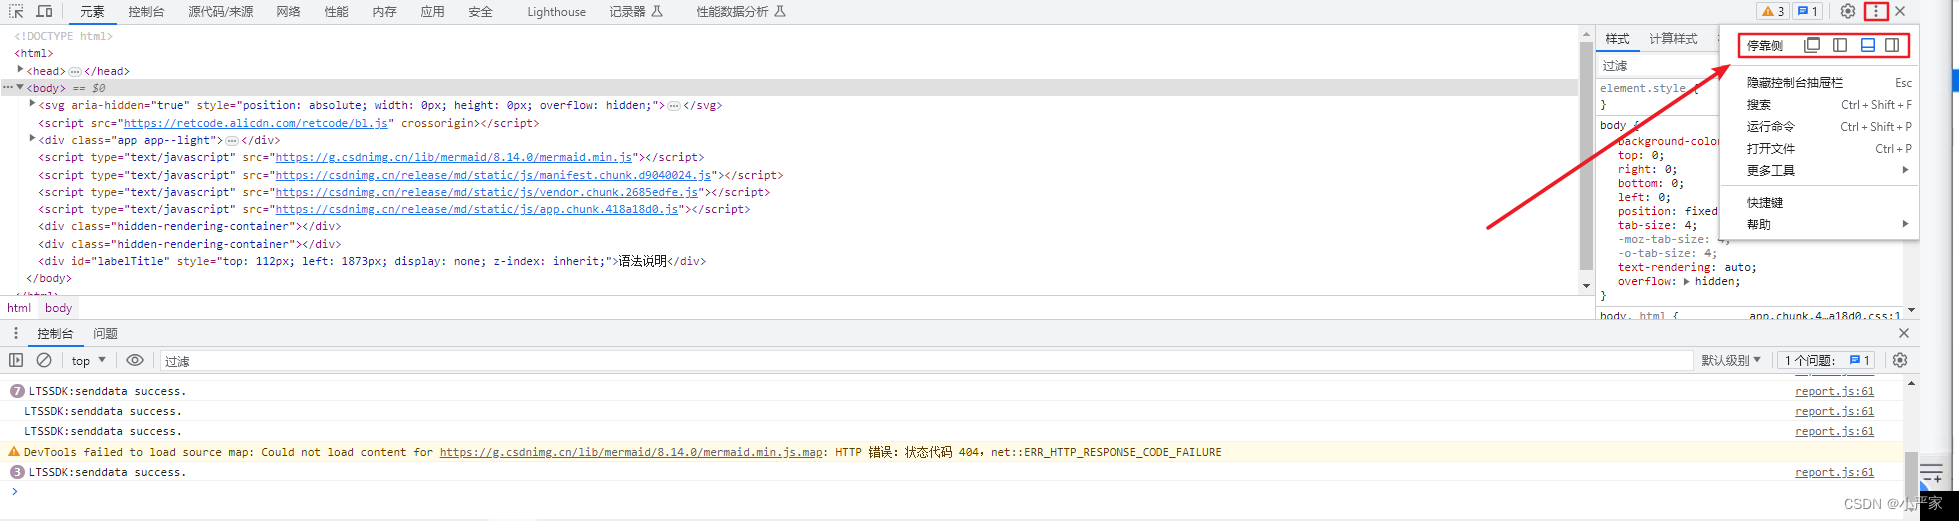1959x521 pixels.
Task: Open the mermaid.min.js script link
Action: point(454,157)
